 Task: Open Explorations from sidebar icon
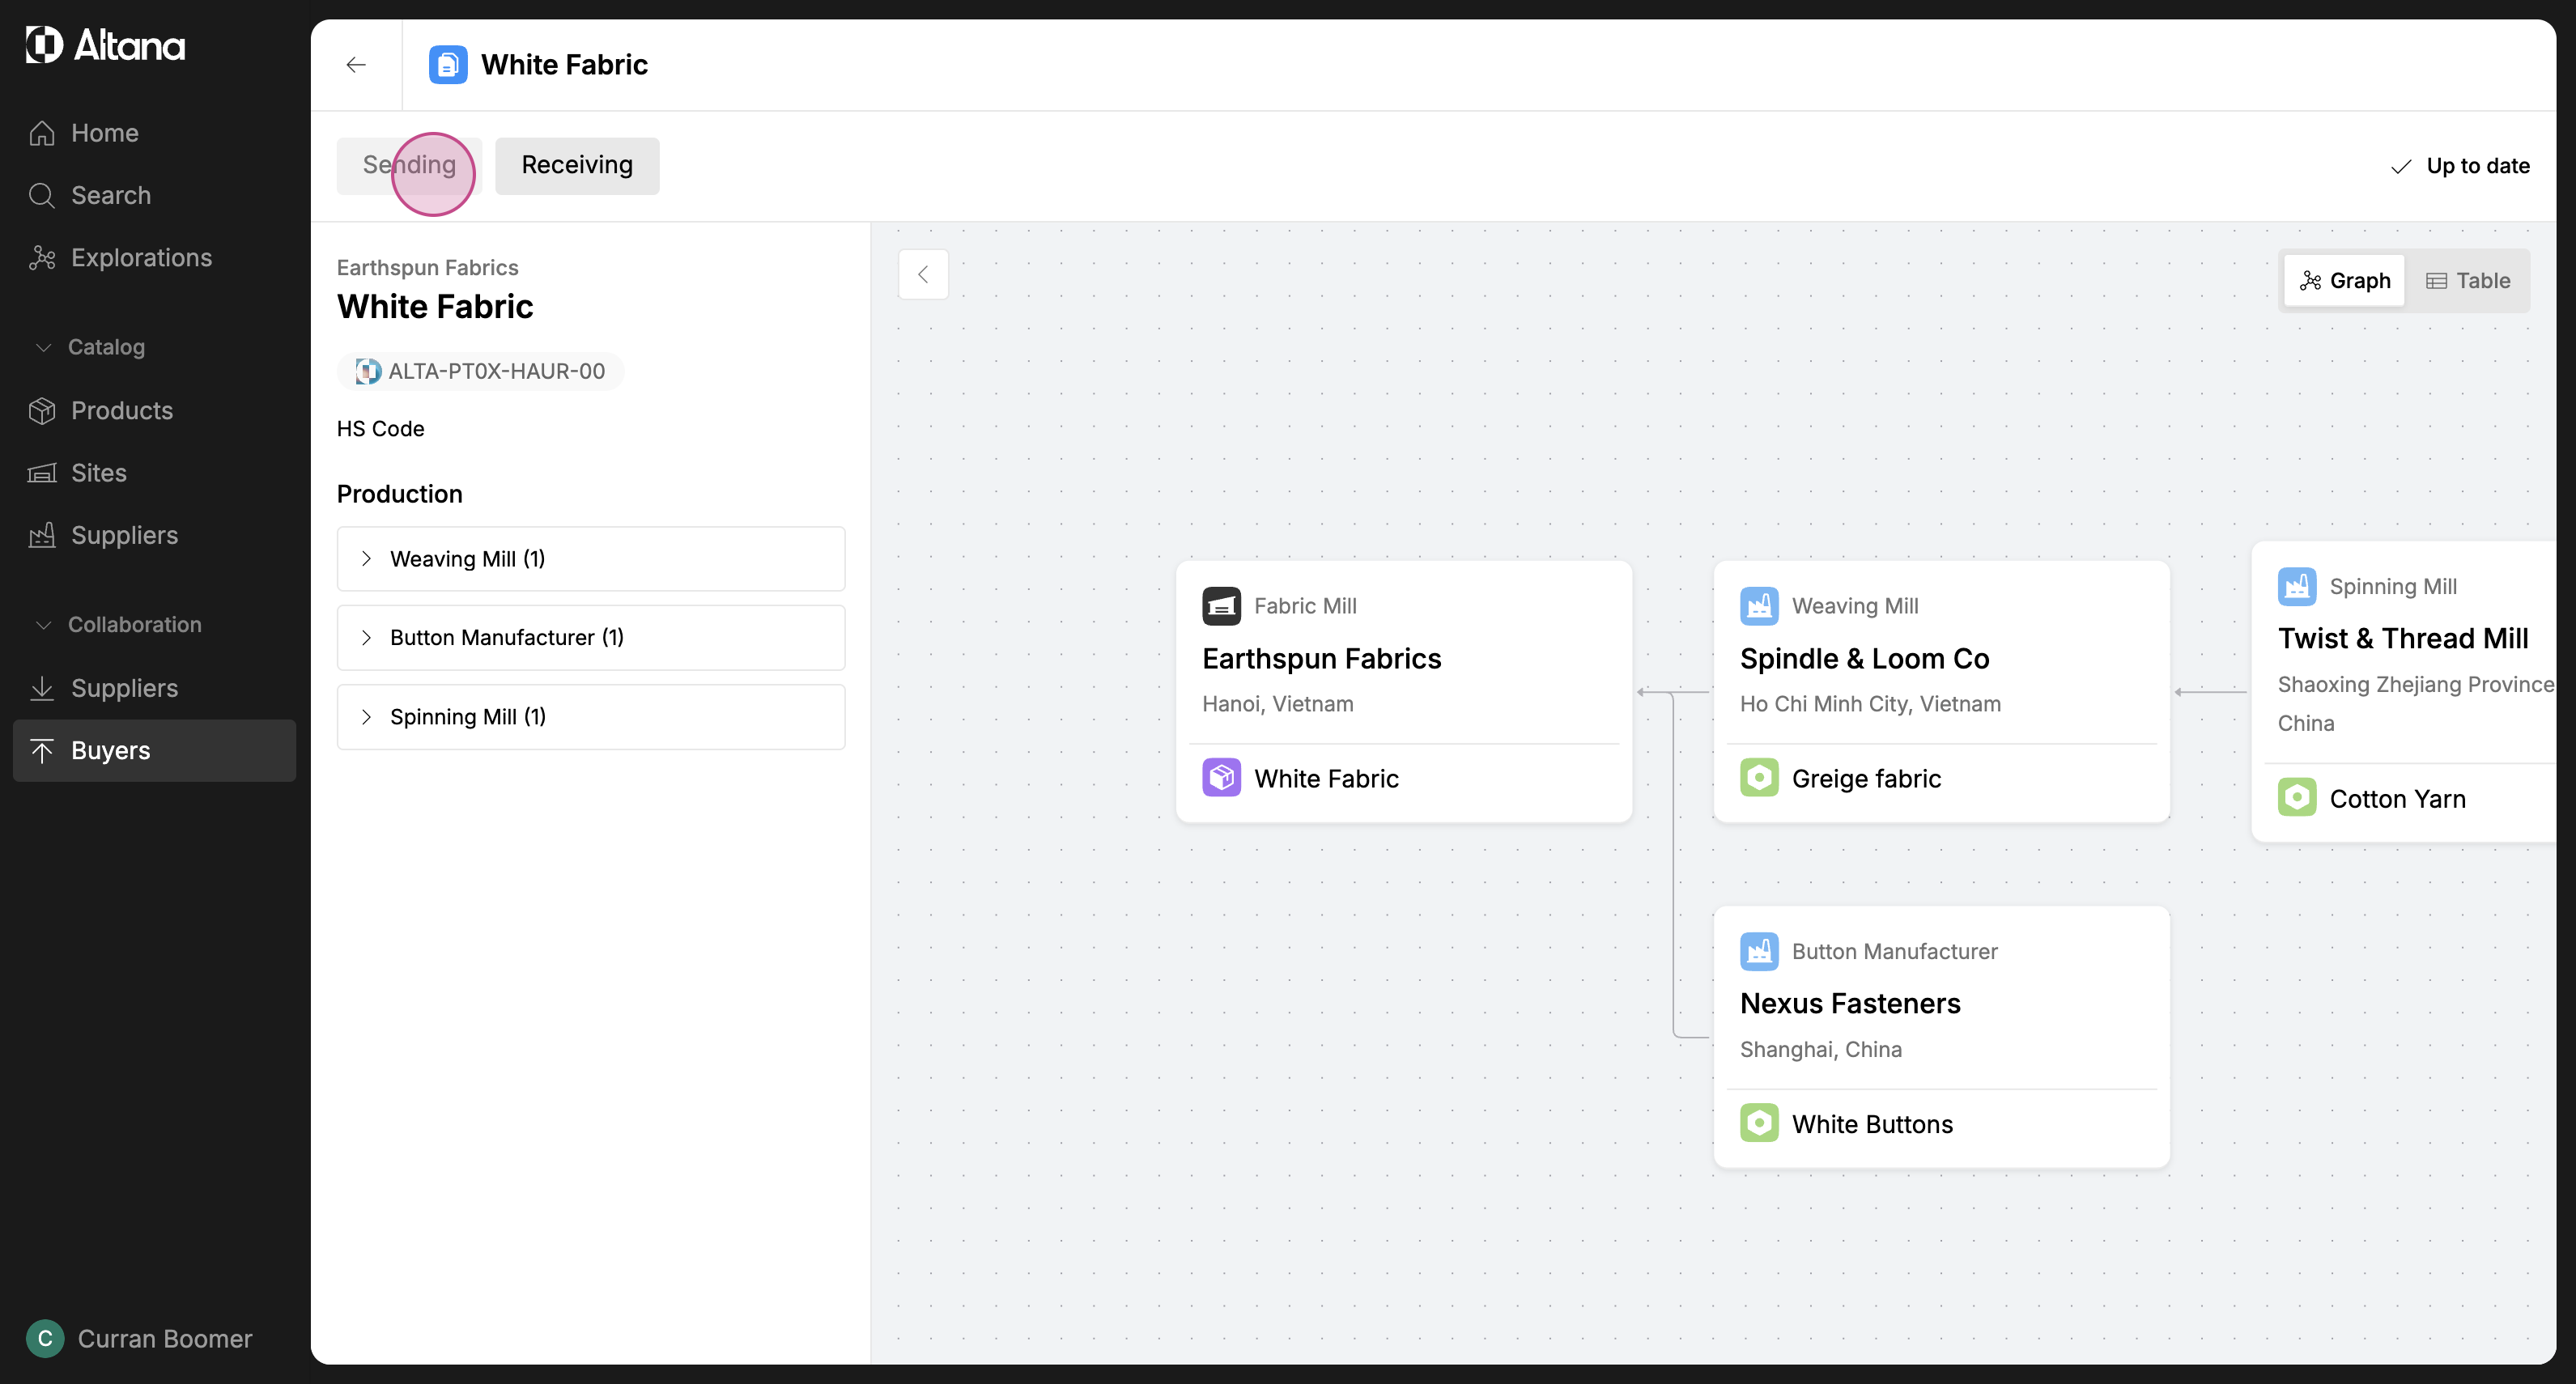click(x=42, y=258)
